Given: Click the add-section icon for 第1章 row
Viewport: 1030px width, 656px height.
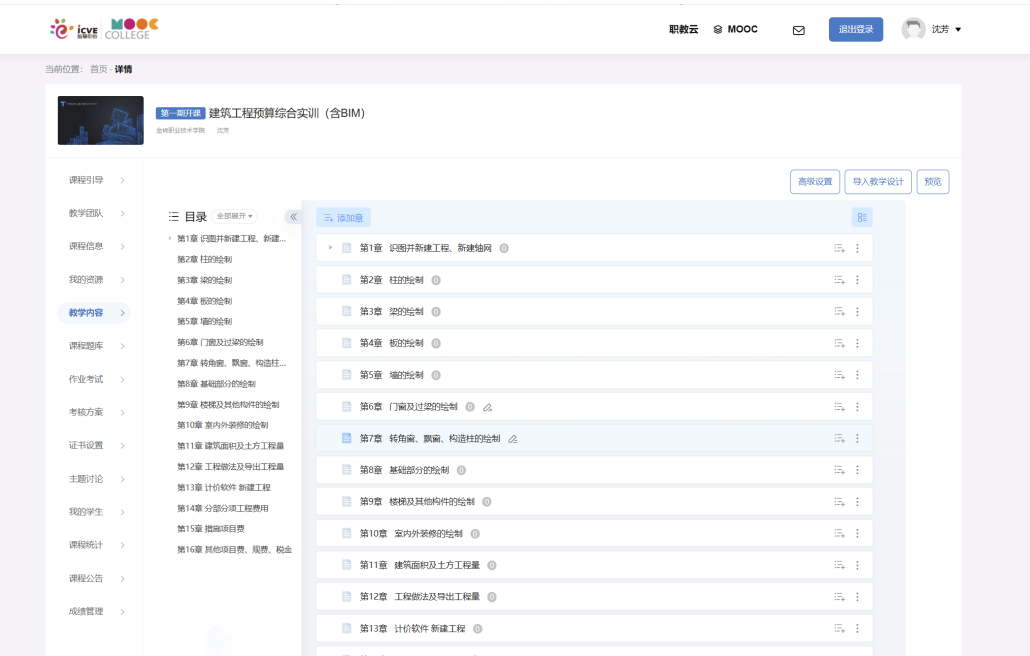Looking at the screenshot, I should (x=840, y=248).
